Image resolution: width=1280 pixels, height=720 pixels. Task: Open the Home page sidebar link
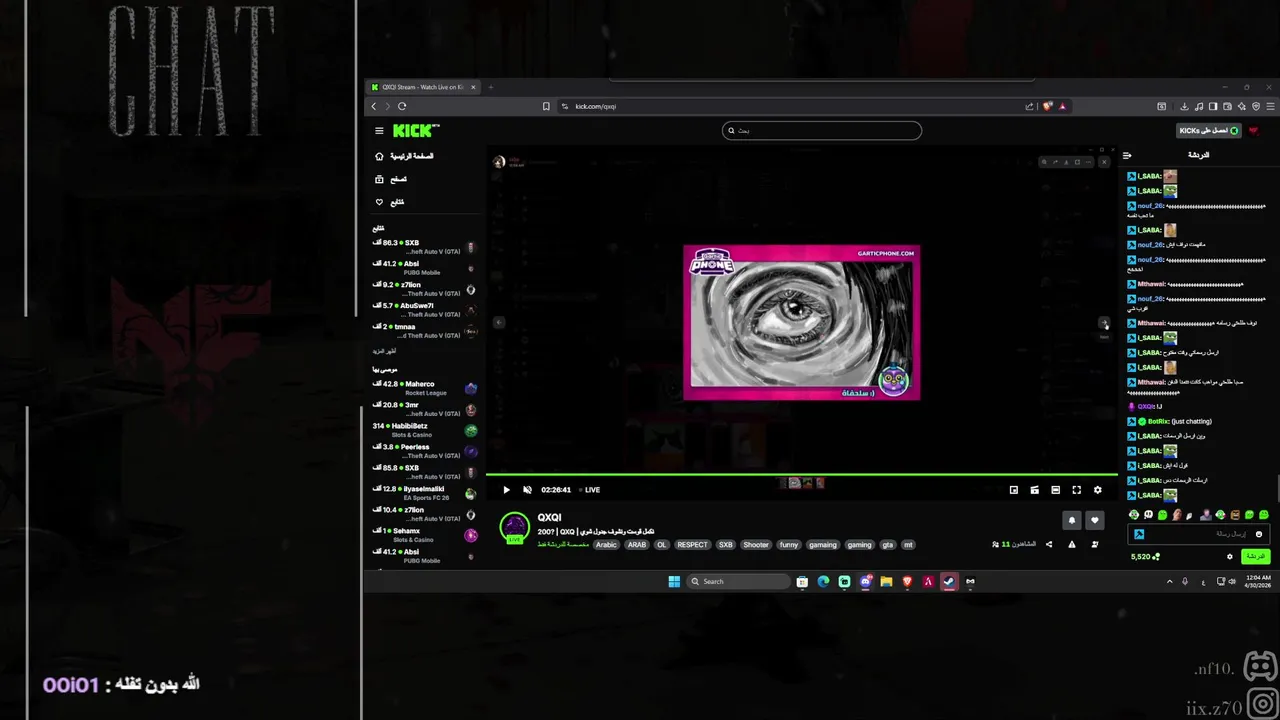[404, 156]
